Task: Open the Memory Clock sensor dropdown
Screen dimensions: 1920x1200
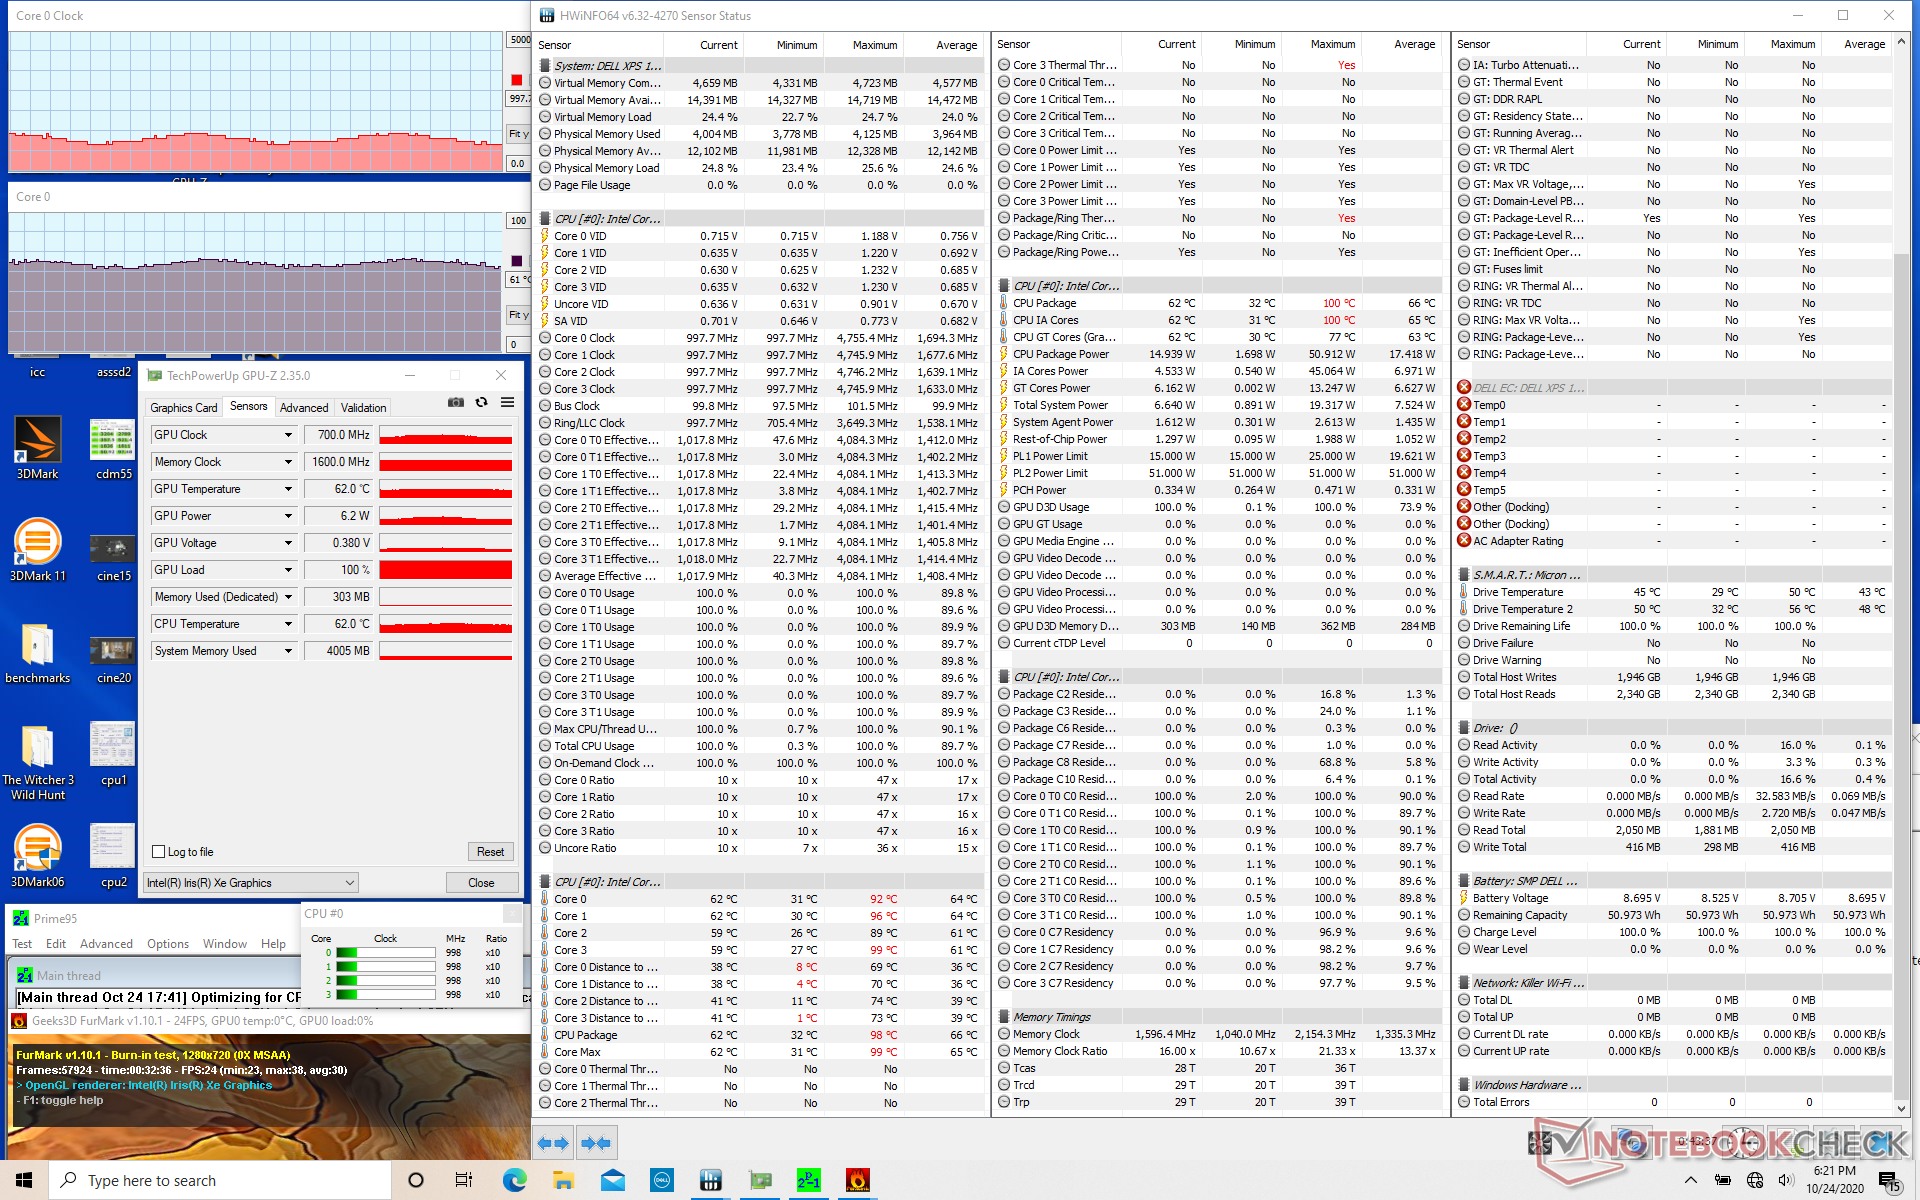Action: click(x=288, y=462)
